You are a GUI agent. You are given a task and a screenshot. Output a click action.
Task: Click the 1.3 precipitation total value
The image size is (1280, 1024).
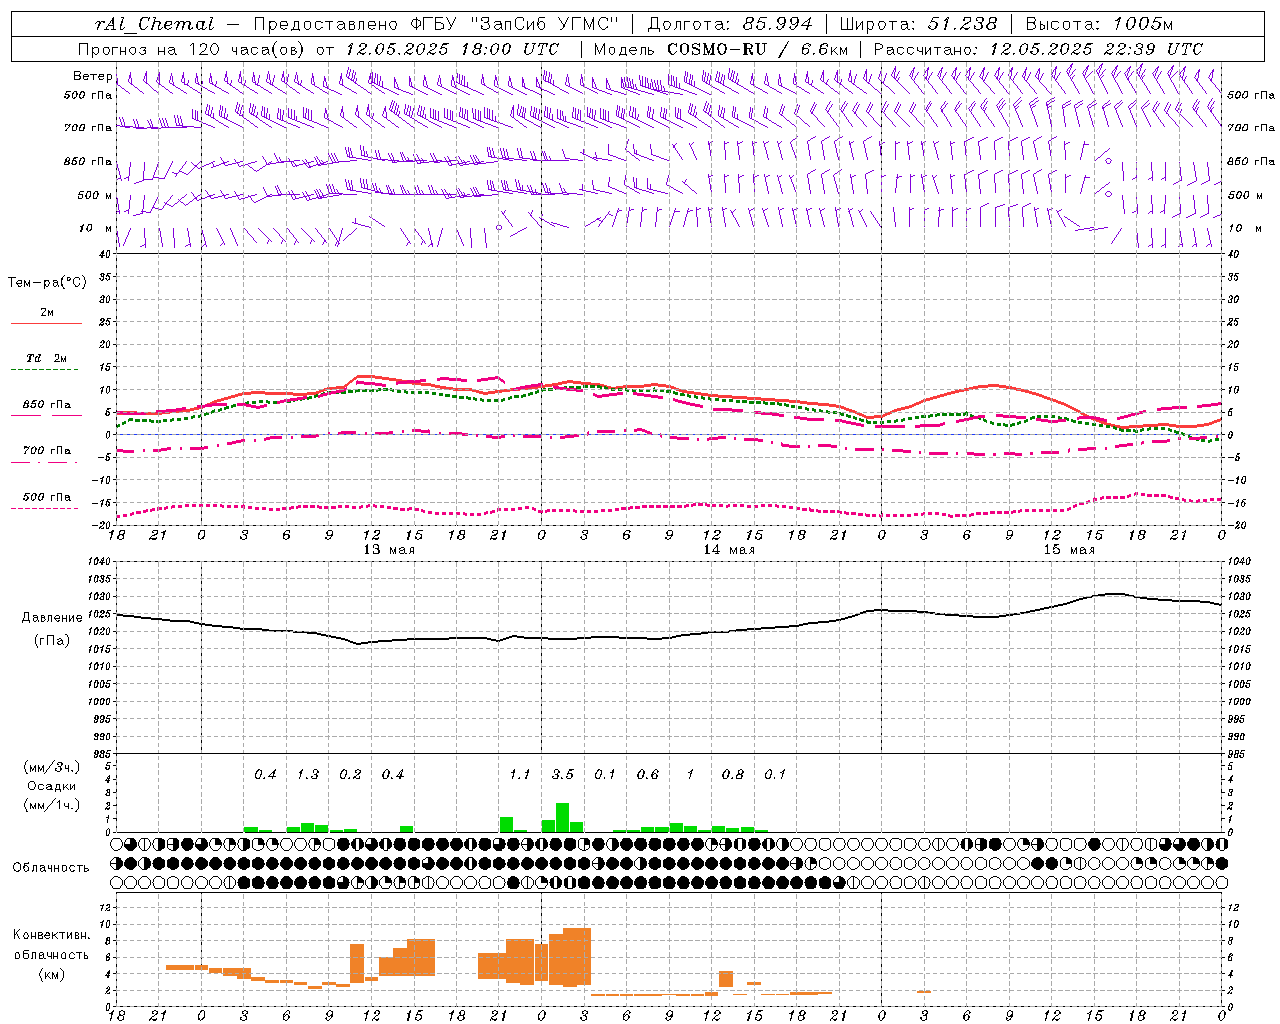pos(308,775)
